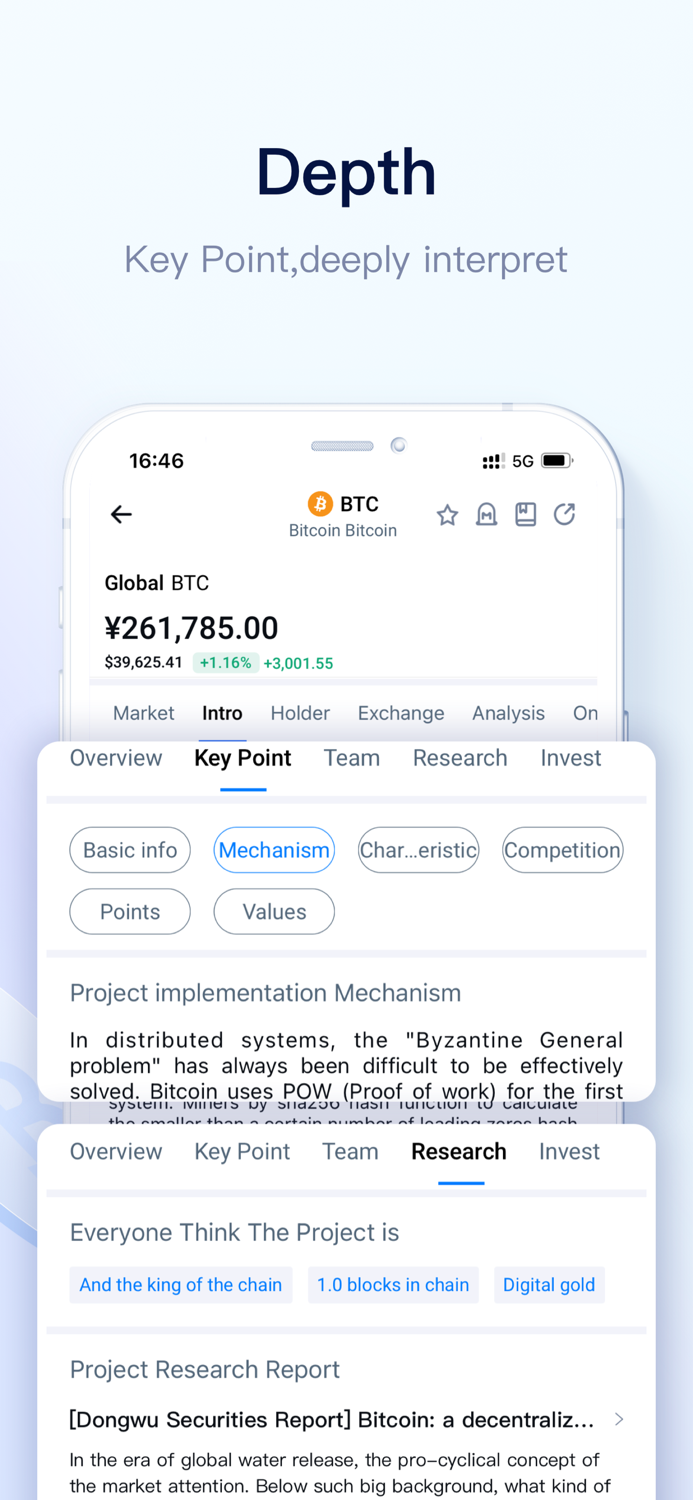The height and width of the screenshot is (1500, 693).
Task: Tap the Digital gold tag
Action: pos(549,1284)
